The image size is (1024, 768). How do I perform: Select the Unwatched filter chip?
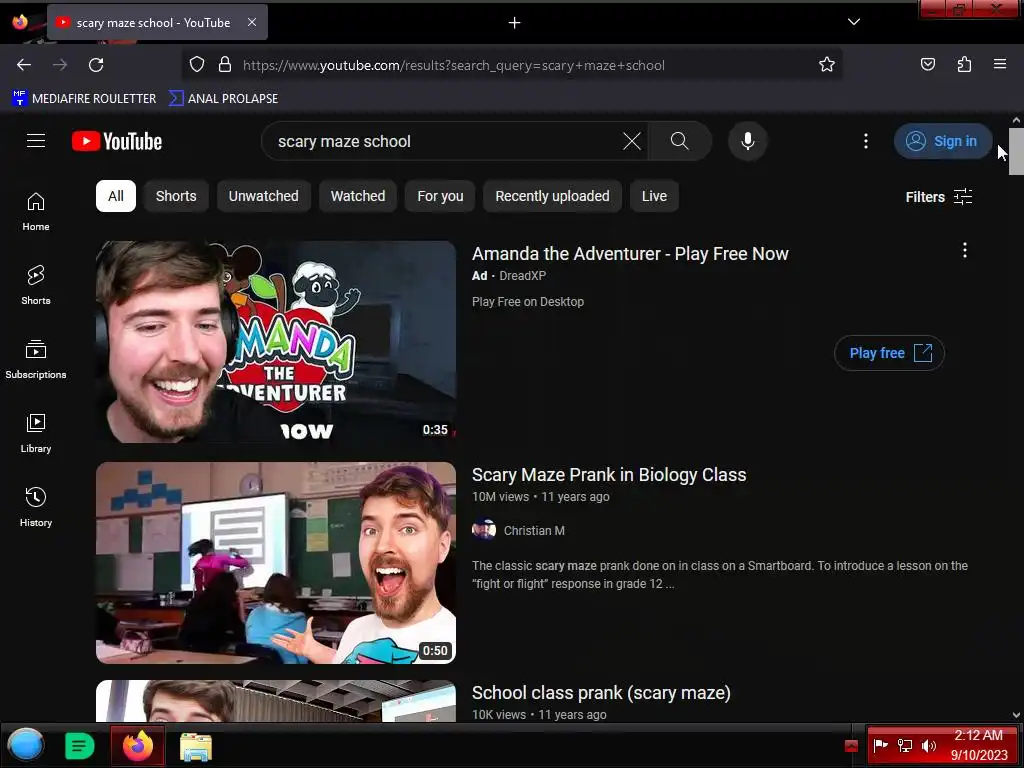click(263, 196)
